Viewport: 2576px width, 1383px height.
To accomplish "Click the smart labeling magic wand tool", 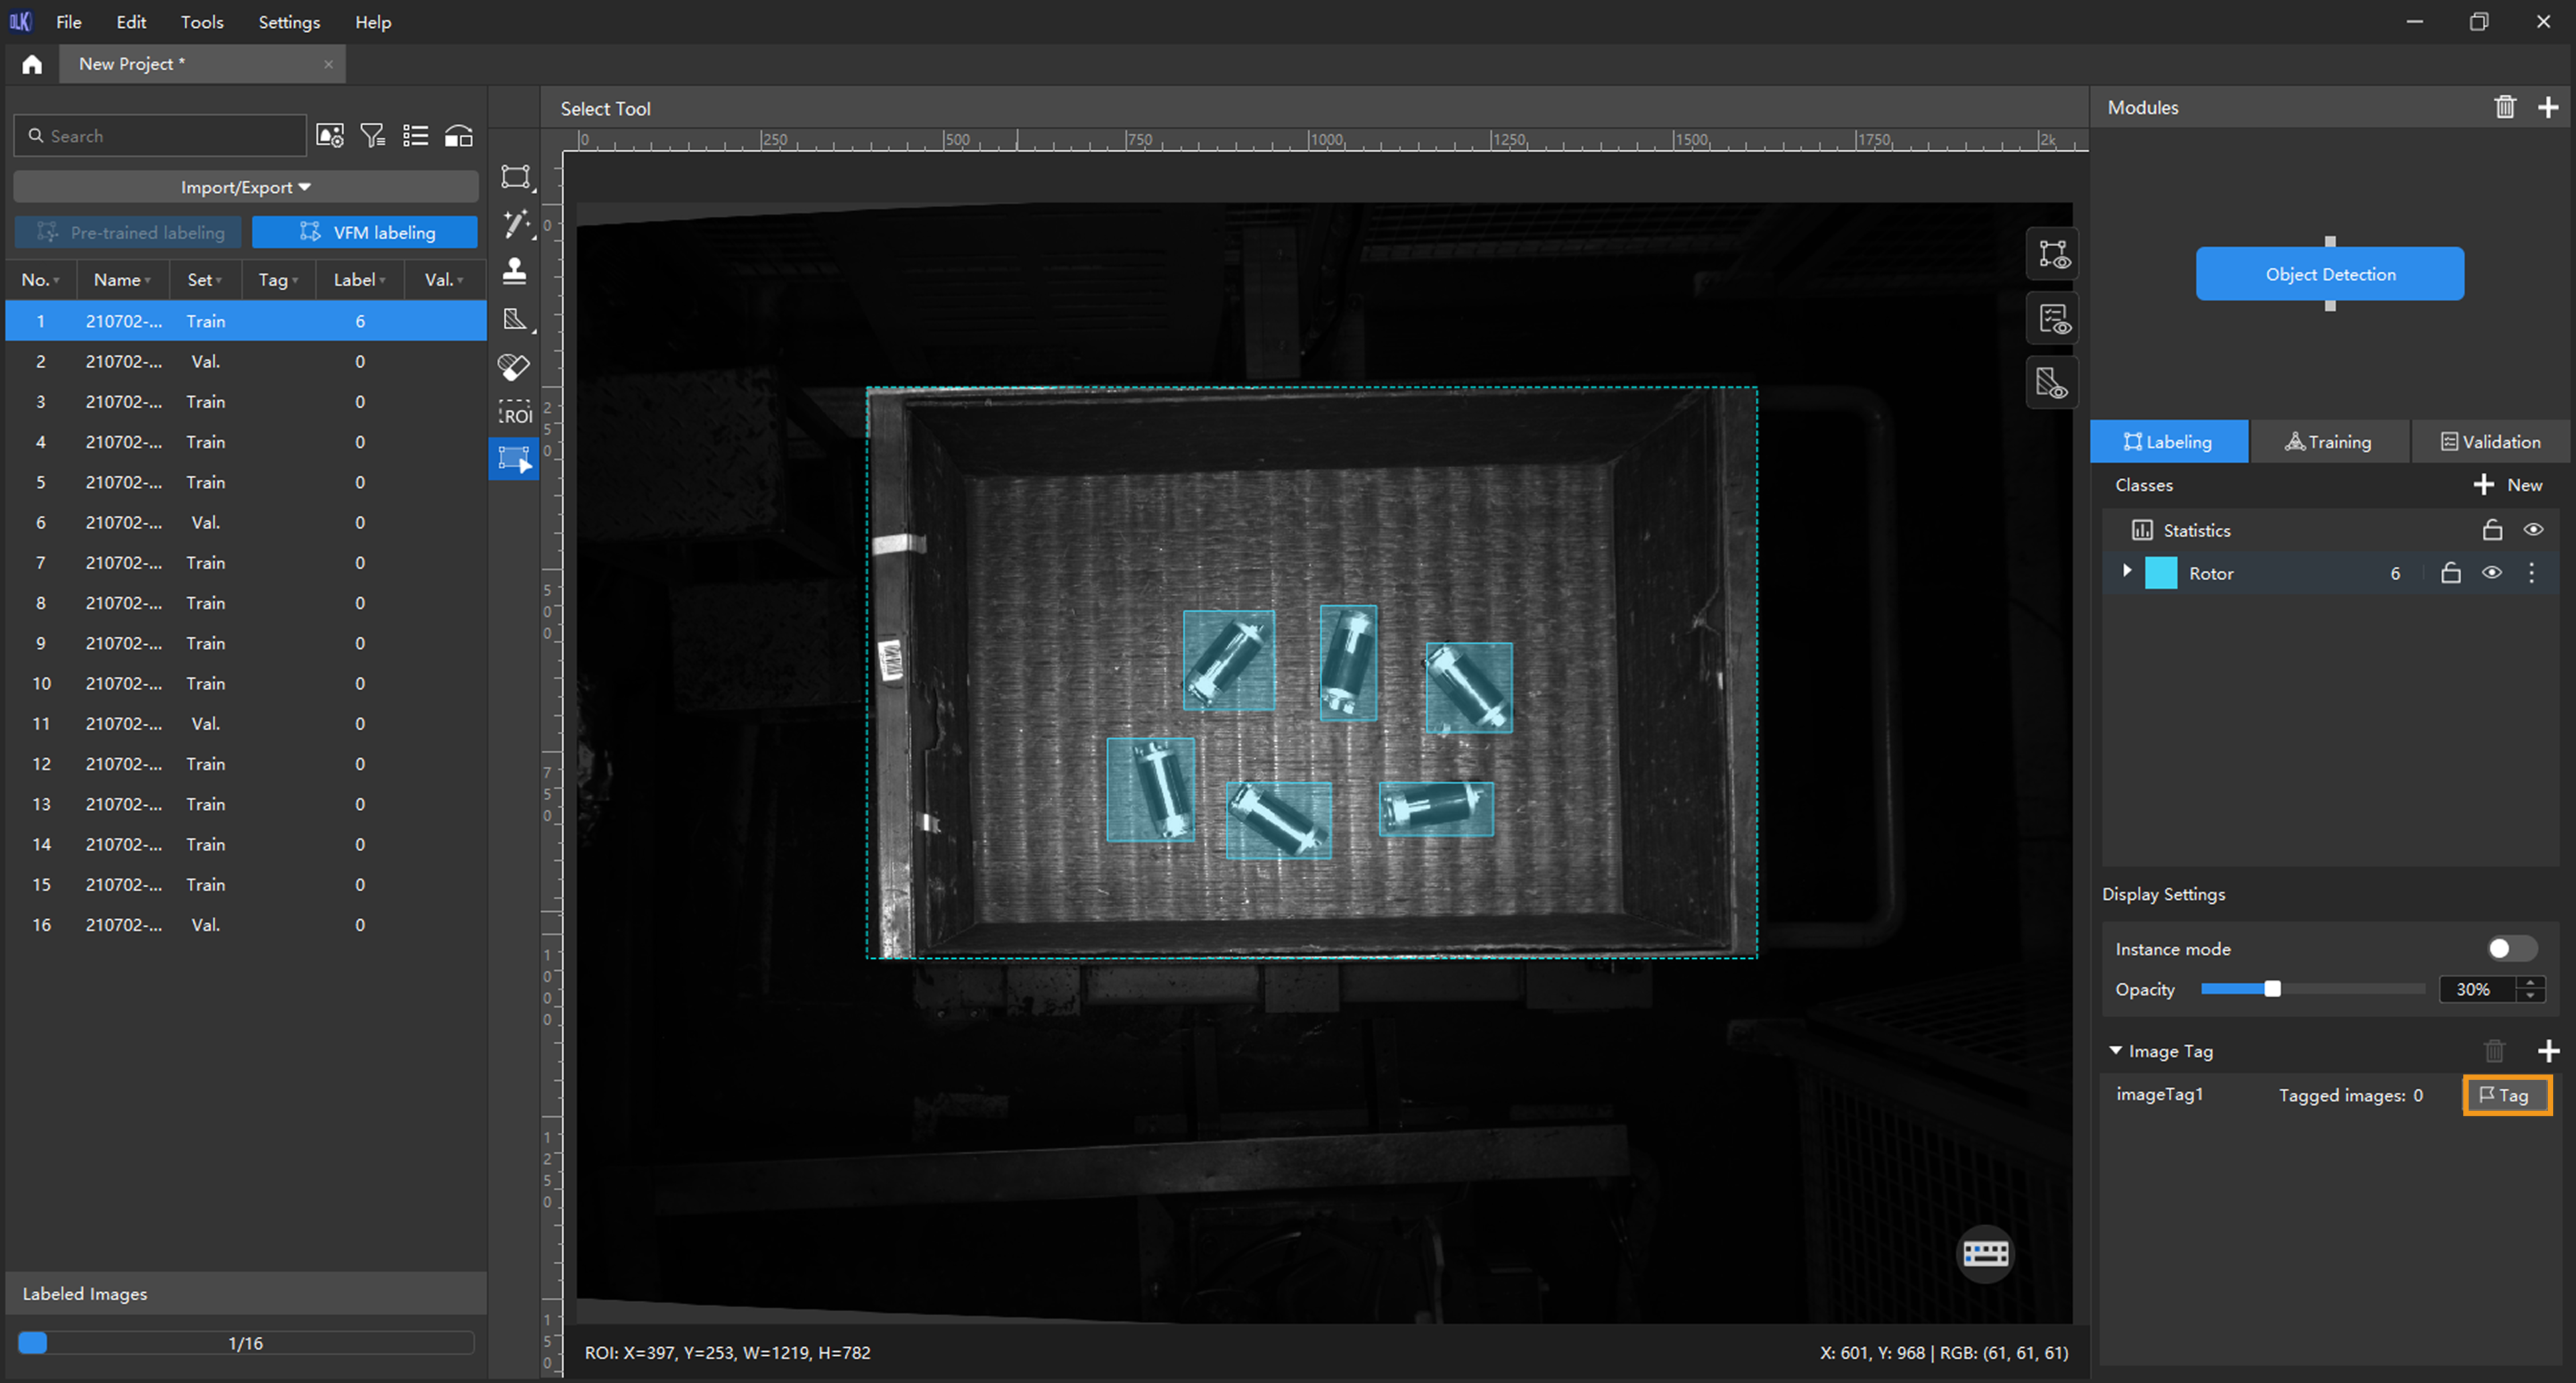I will click(515, 224).
